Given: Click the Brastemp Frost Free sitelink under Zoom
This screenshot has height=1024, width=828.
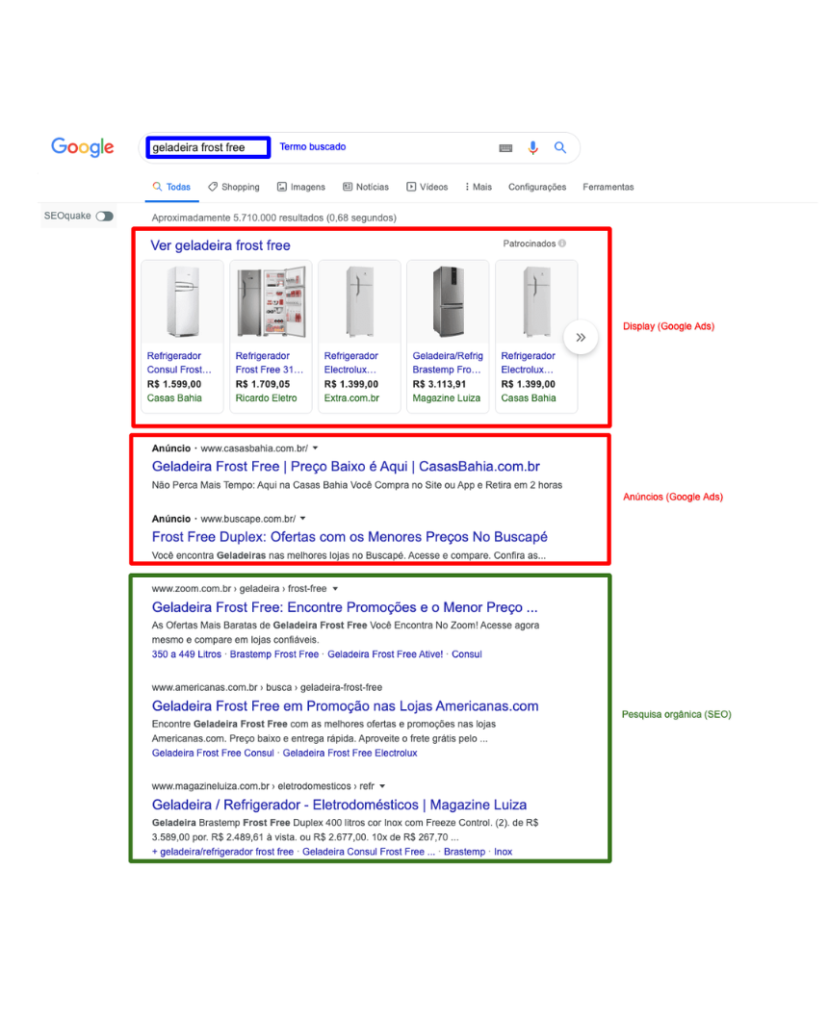Looking at the screenshot, I should [x=274, y=655].
